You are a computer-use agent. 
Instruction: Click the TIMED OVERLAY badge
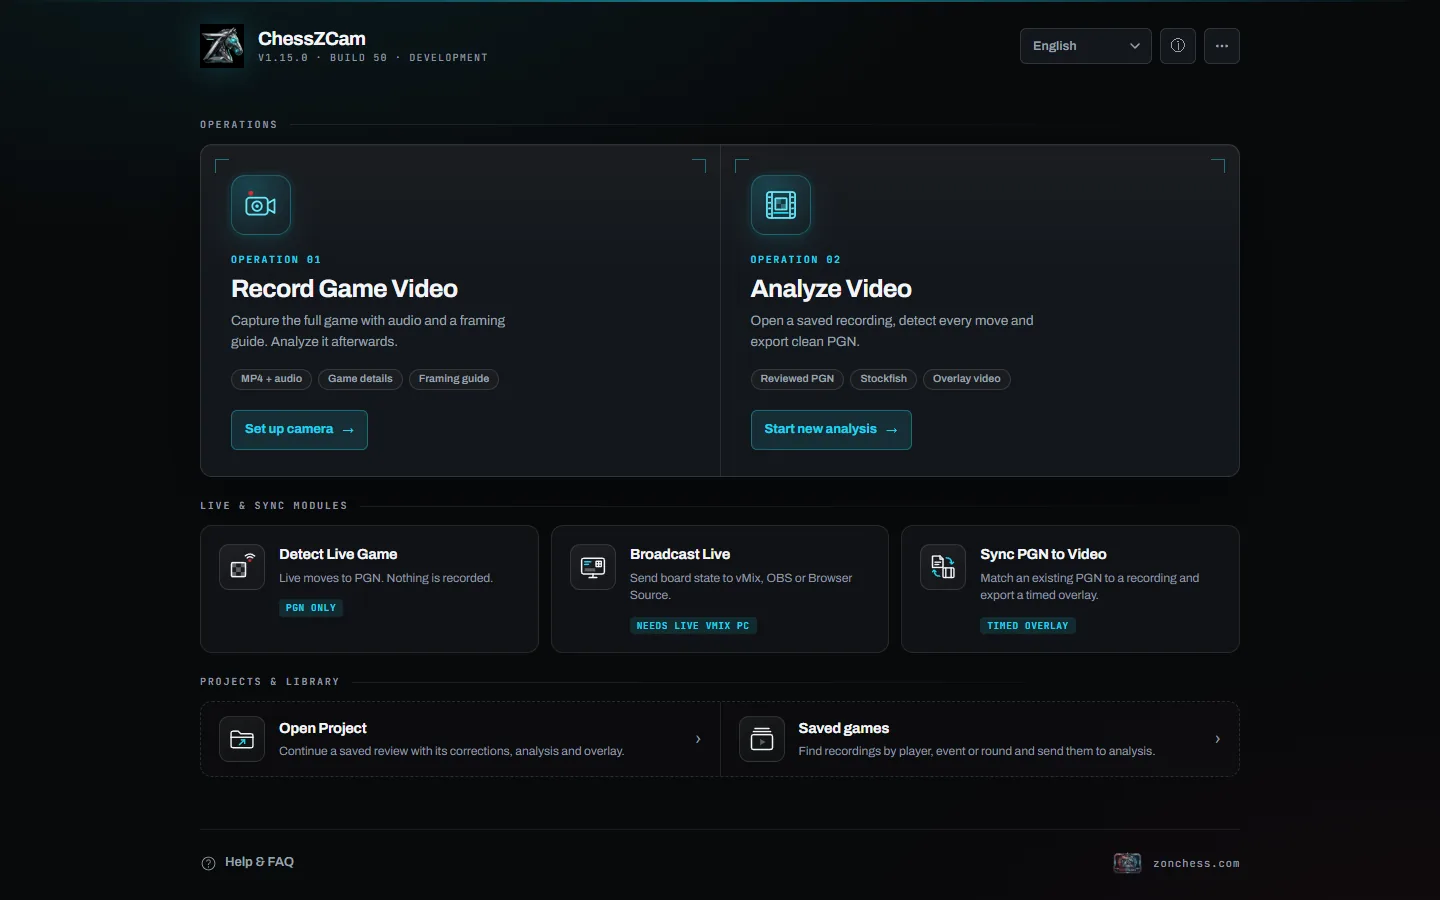point(1028,626)
